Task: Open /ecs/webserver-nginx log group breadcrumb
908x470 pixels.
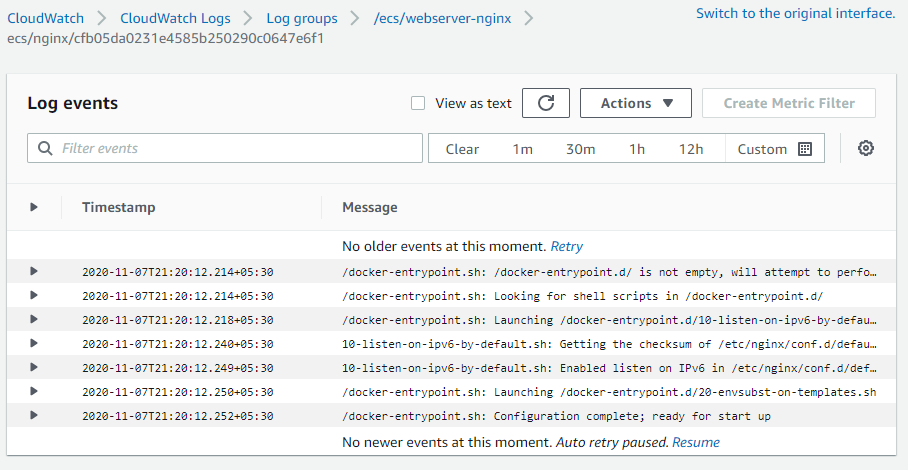Action: (x=442, y=19)
